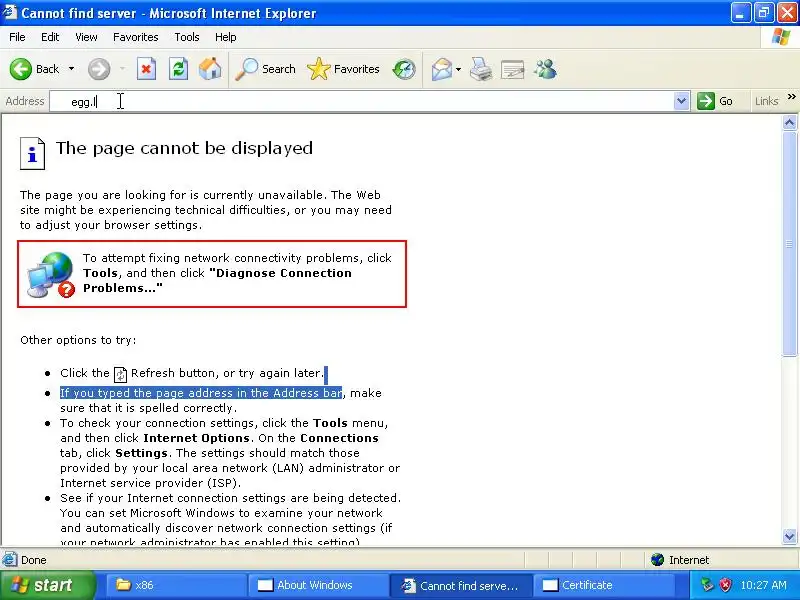Switch to Certificate taskbar window
Viewport: 800px width, 600px height.
point(602,585)
